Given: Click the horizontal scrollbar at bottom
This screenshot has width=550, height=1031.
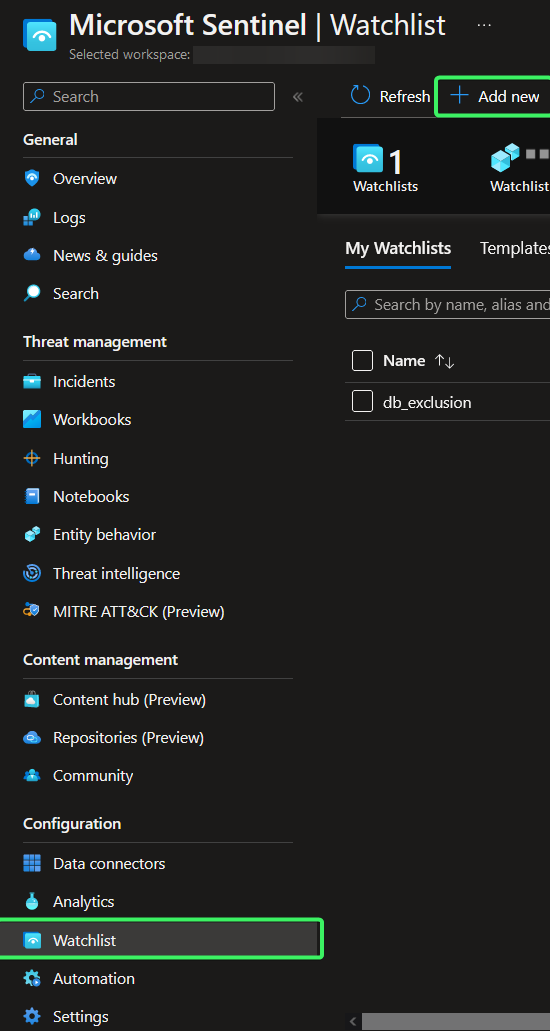Looking at the screenshot, I should [x=455, y=1021].
